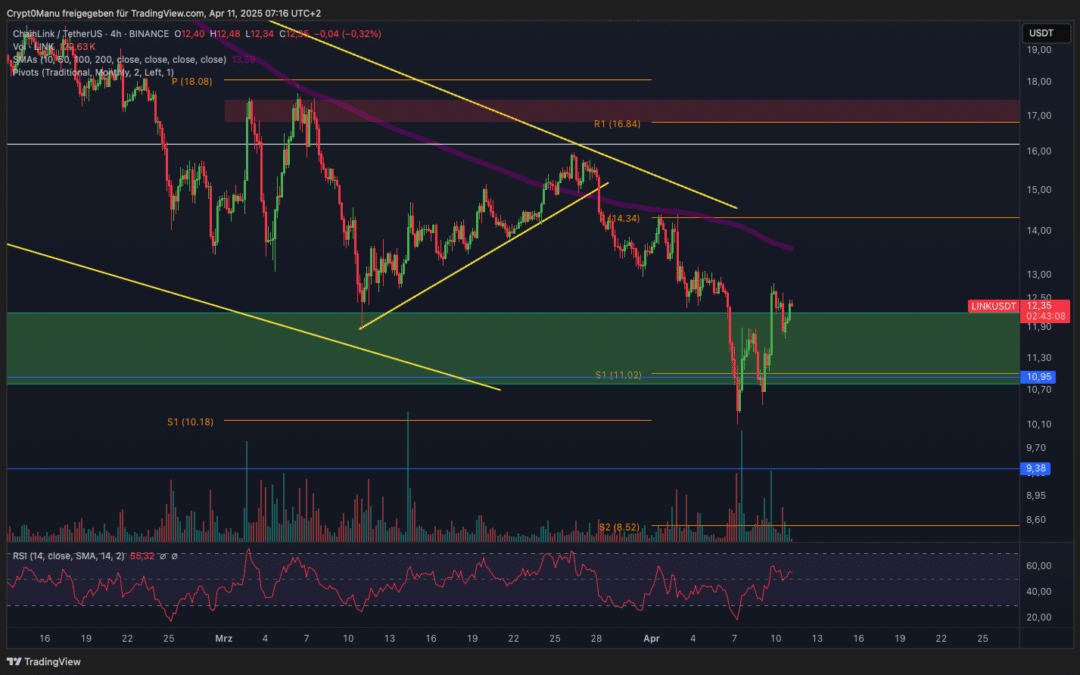Click the 10,10 price axis label

point(1039,424)
